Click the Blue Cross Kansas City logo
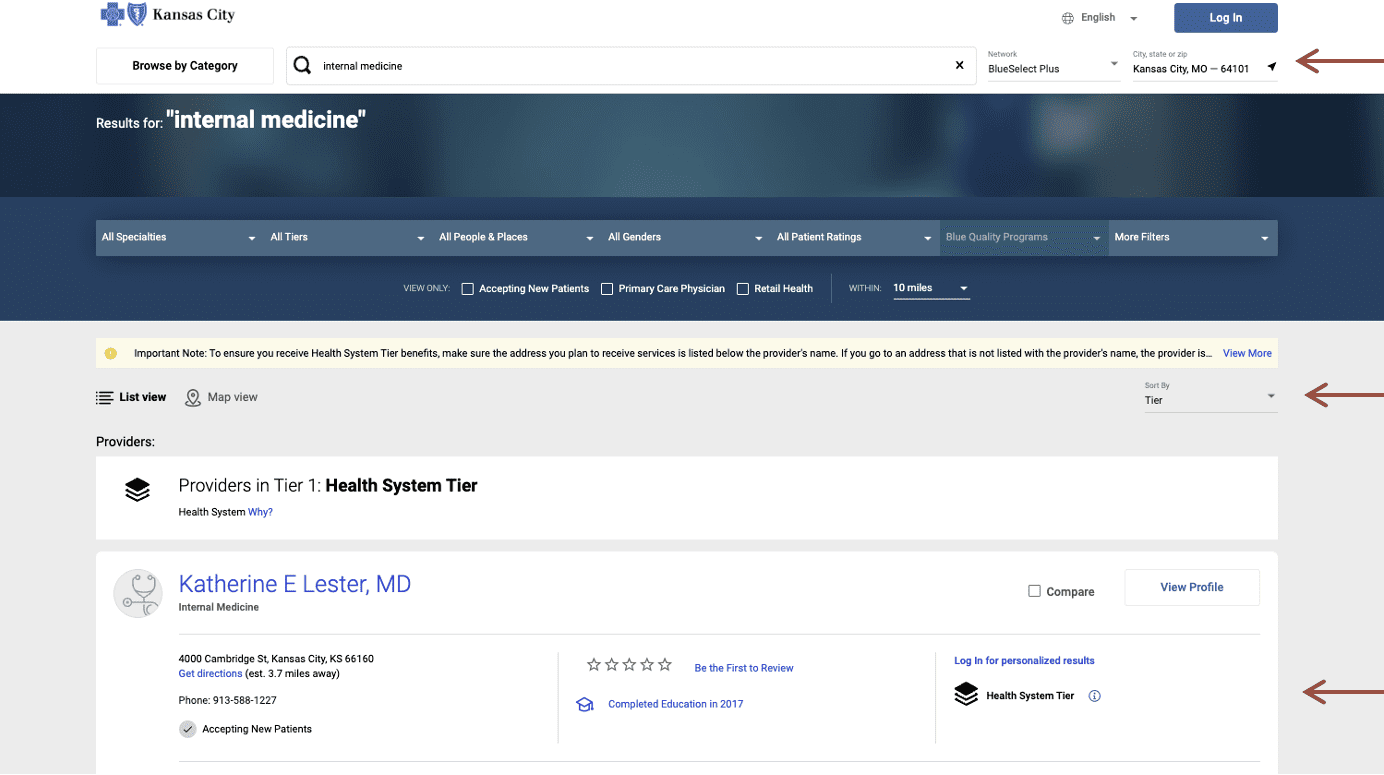The image size is (1384, 775). tap(168, 15)
